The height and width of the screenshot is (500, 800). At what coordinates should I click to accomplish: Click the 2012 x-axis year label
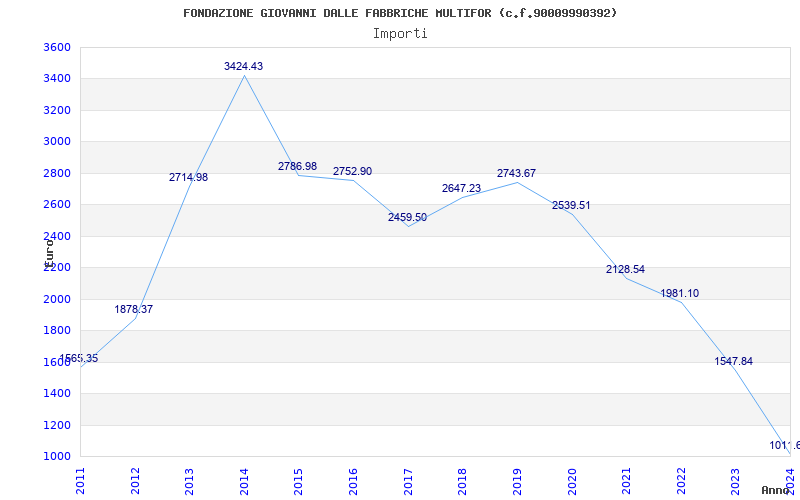(135, 482)
